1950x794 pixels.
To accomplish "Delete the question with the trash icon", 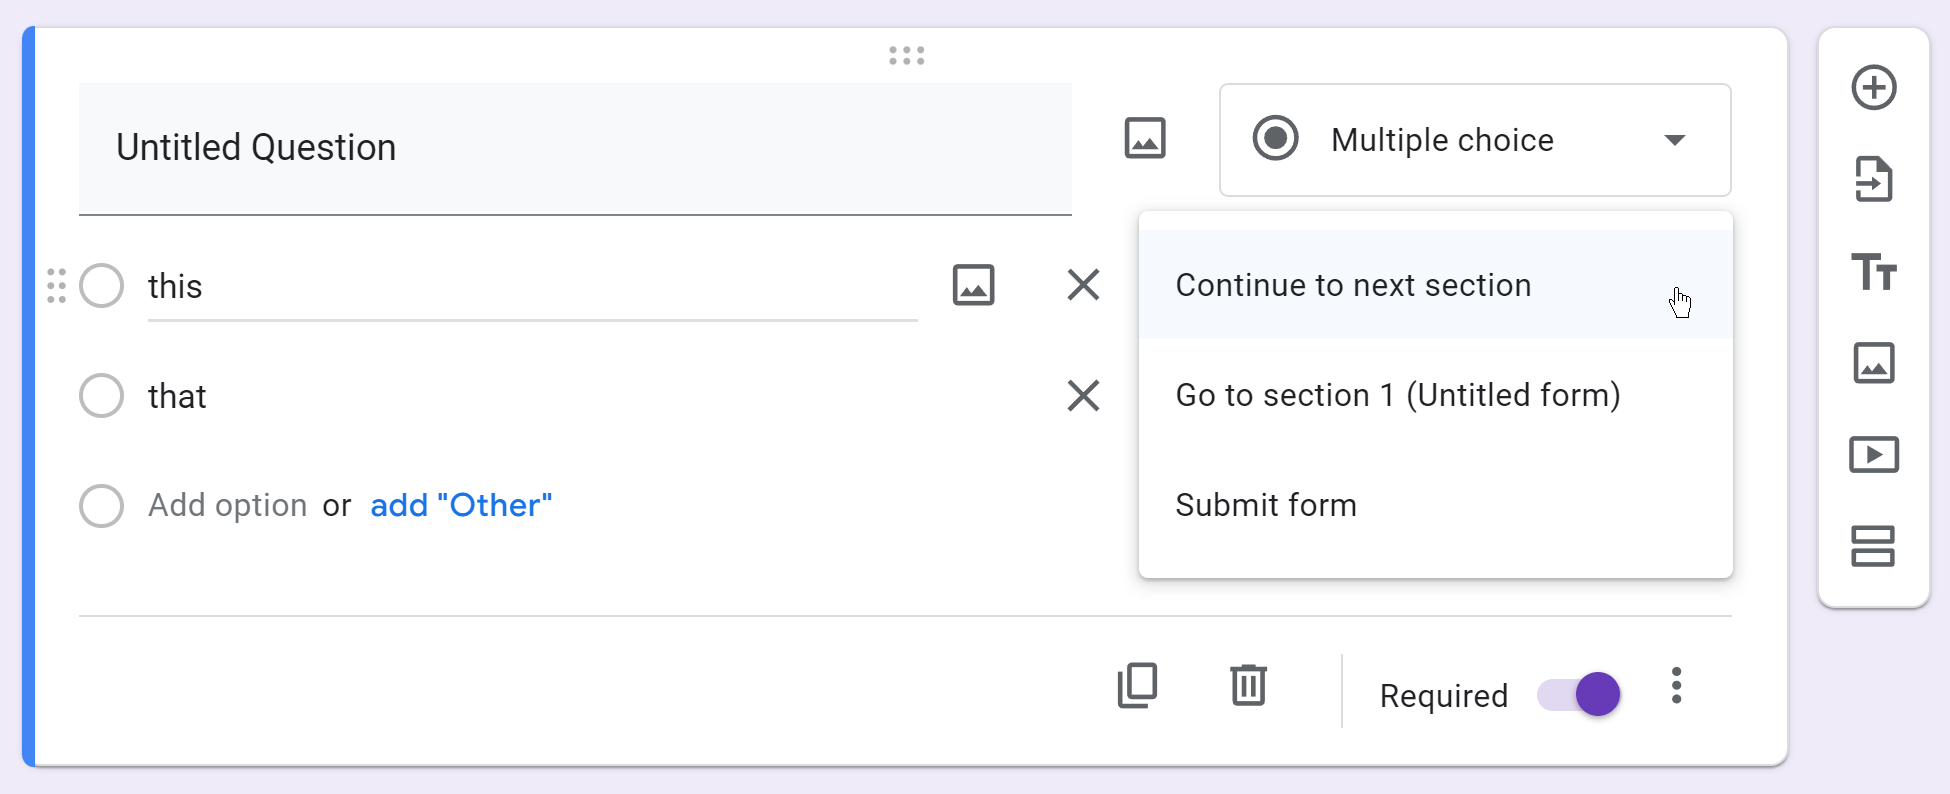I will tap(1248, 686).
